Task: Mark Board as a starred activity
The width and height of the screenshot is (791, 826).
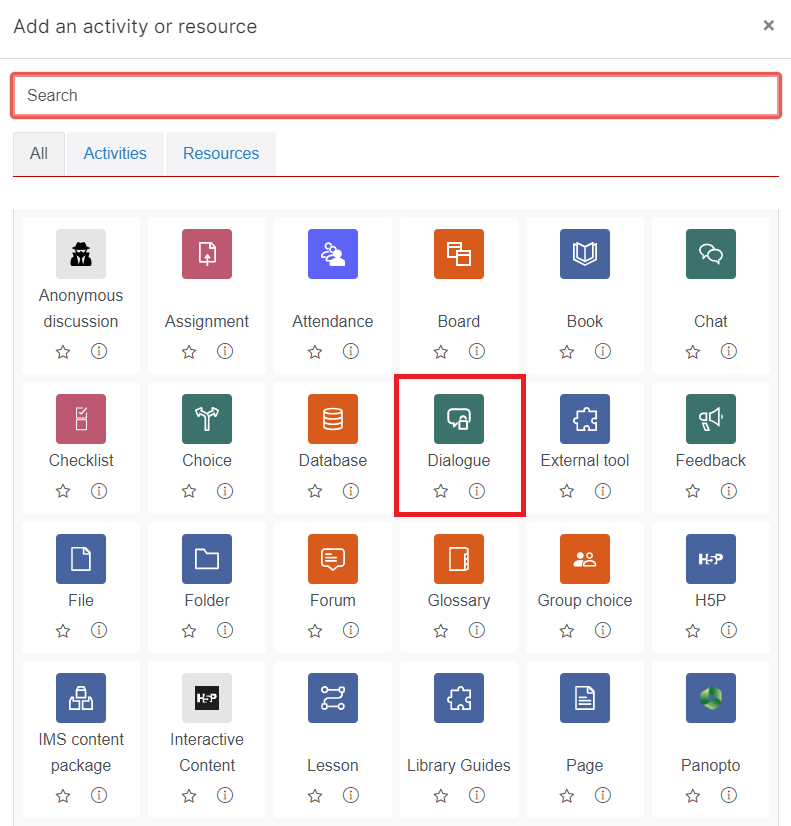Action: pyautogui.click(x=441, y=351)
